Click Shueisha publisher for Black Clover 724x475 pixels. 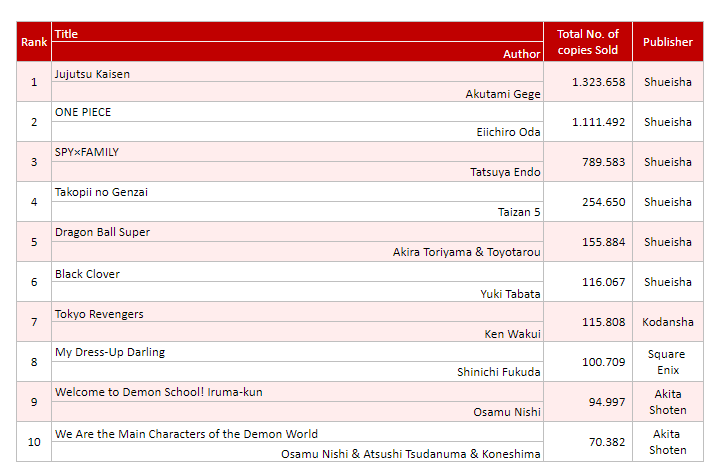[668, 282]
